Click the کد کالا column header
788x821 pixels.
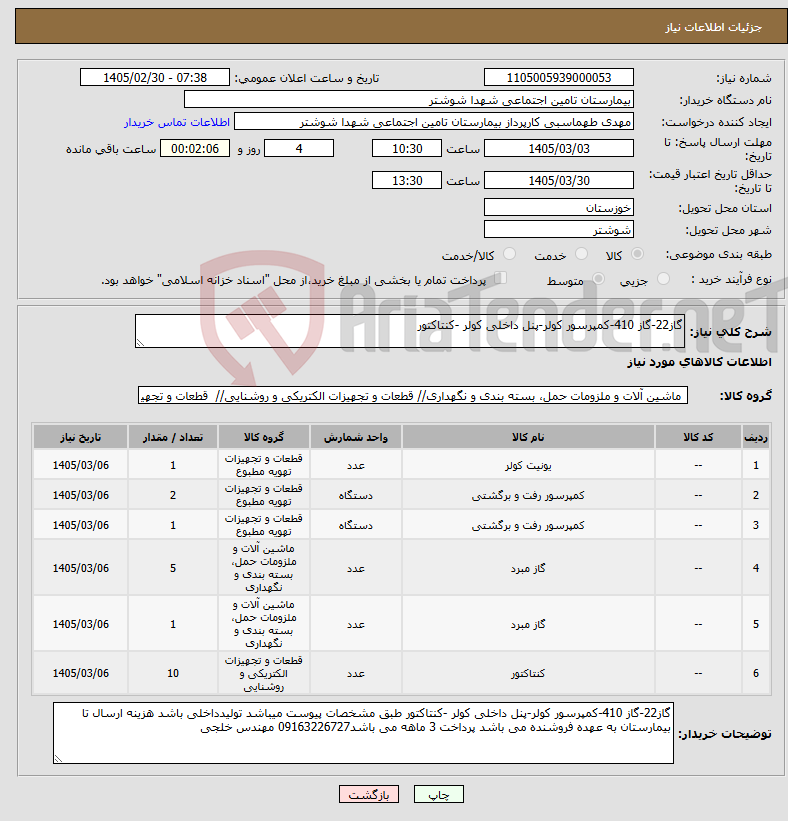[x=698, y=437]
